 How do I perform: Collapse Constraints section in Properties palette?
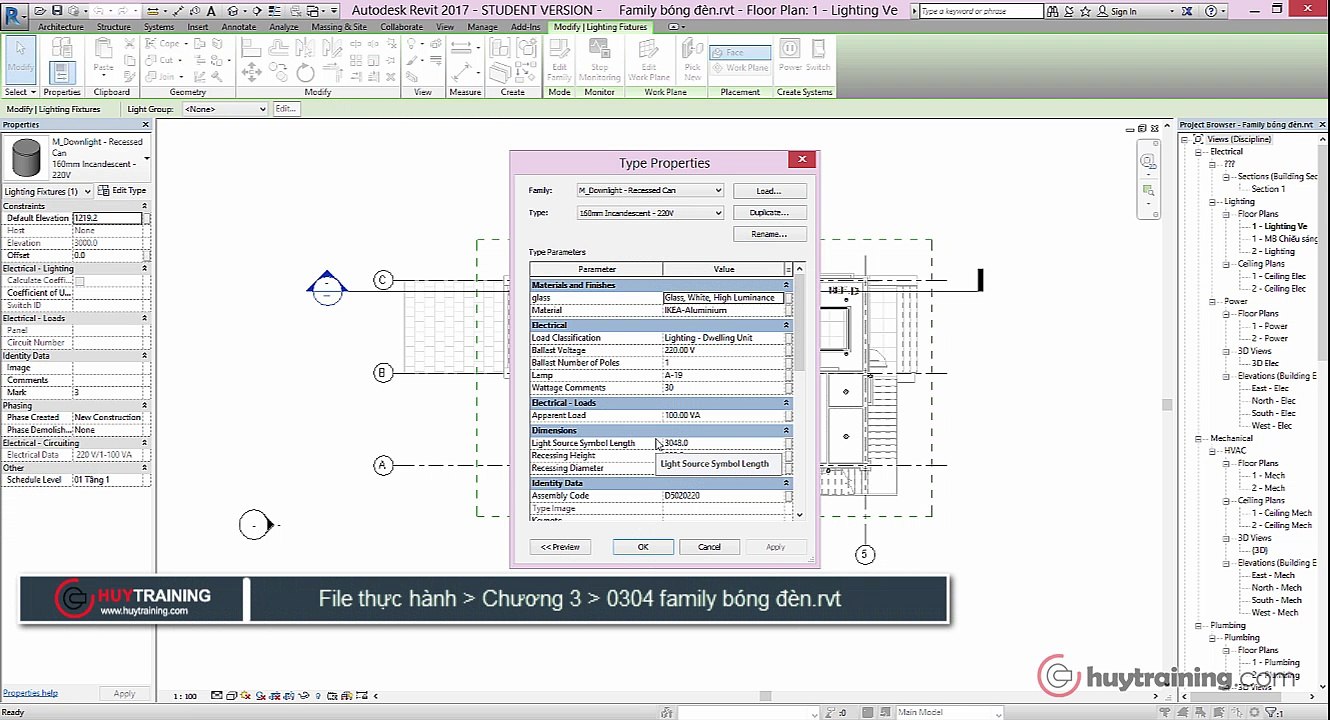click(145, 206)
